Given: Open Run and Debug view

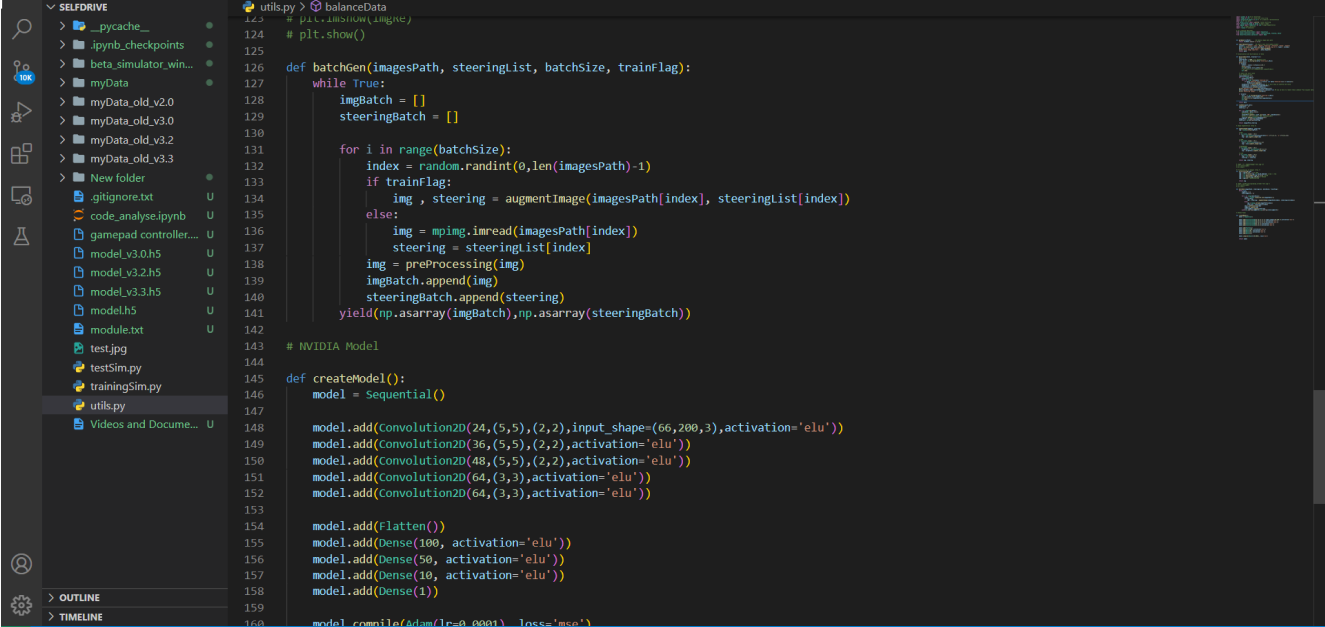Looking at the screenshot, I should click(21, 112).
